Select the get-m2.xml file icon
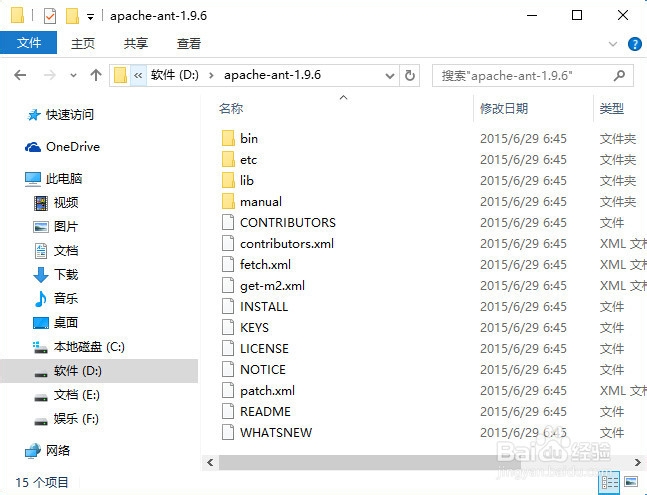647x495 pixels. click(x=228, y=285)
